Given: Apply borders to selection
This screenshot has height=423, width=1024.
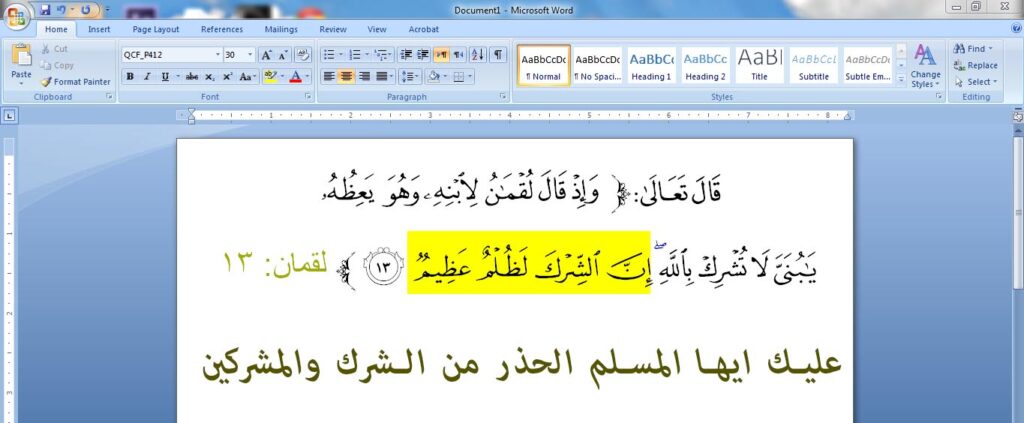Looking at the screenshot, I should [458, 76].
